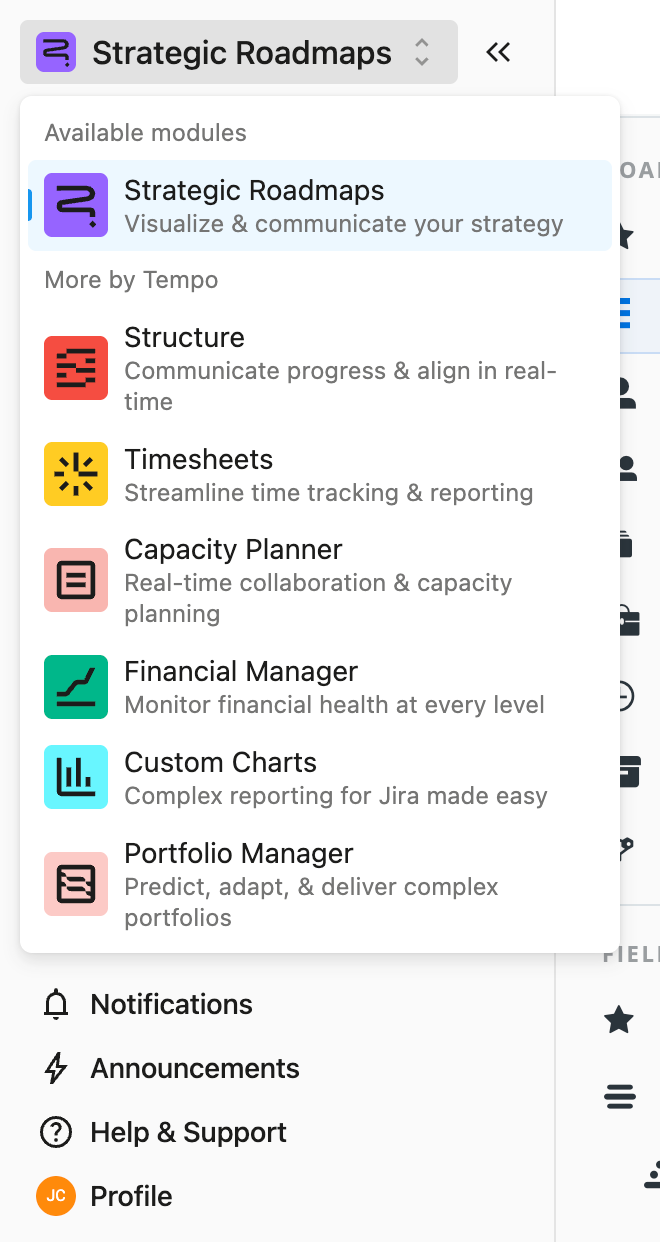Click the orange JC profile avatar
This screenshot has width=660, height=1242.
56,1196
